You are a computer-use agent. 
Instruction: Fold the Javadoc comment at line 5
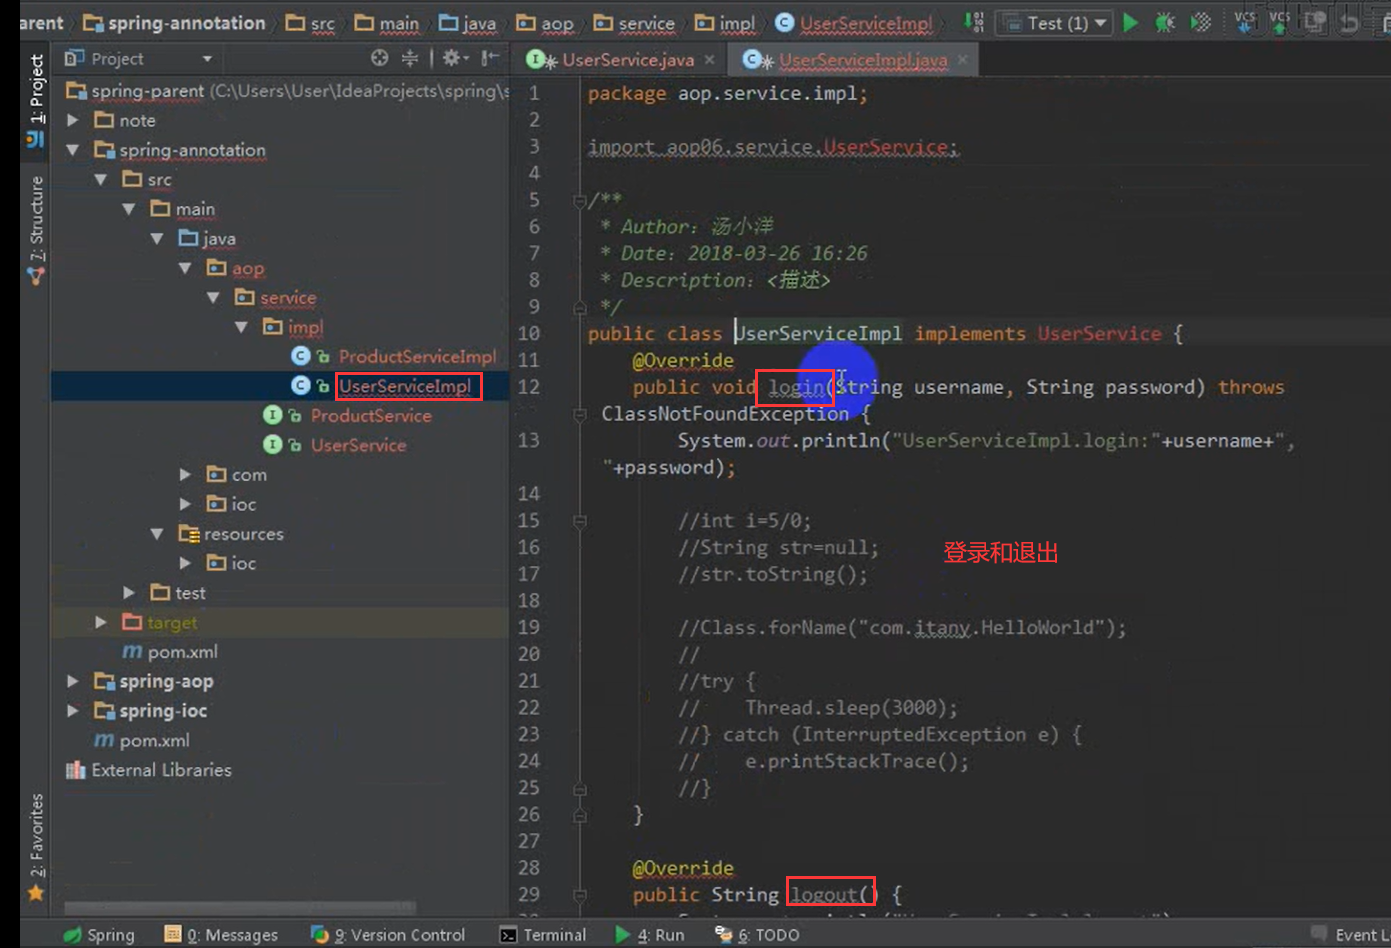[579, 200]
